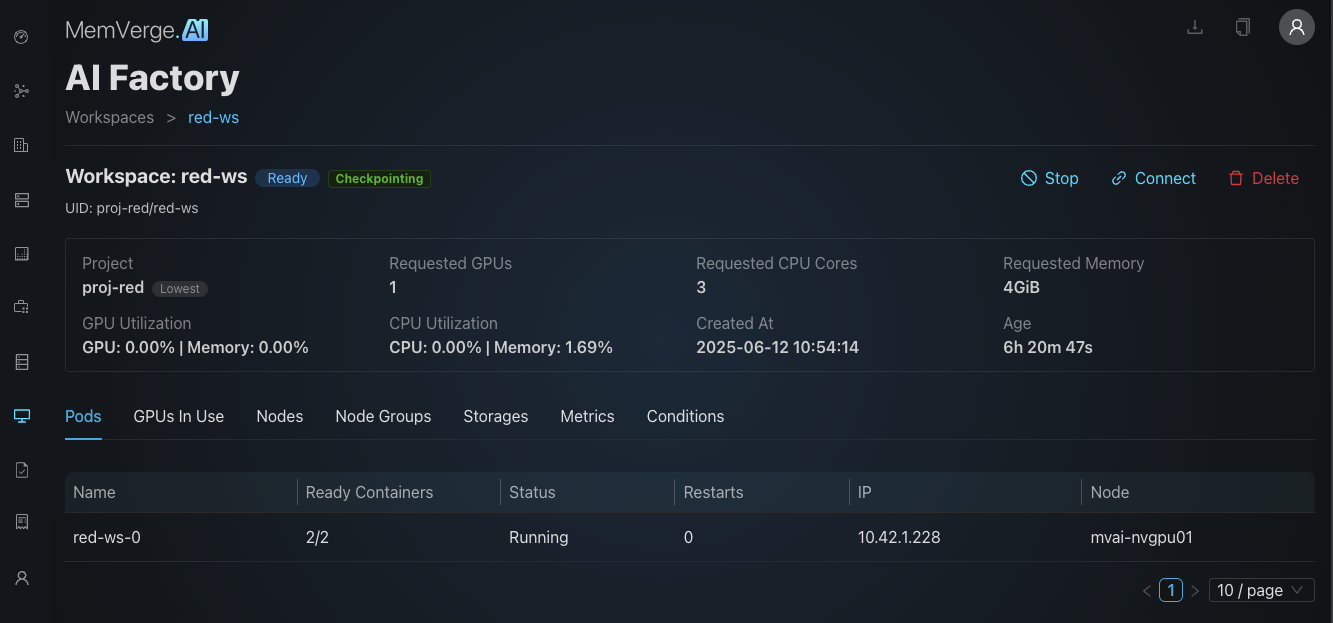1333x623 pixels.
Task: Switch to the GPUs In Use tab
Action: point(178,416)
